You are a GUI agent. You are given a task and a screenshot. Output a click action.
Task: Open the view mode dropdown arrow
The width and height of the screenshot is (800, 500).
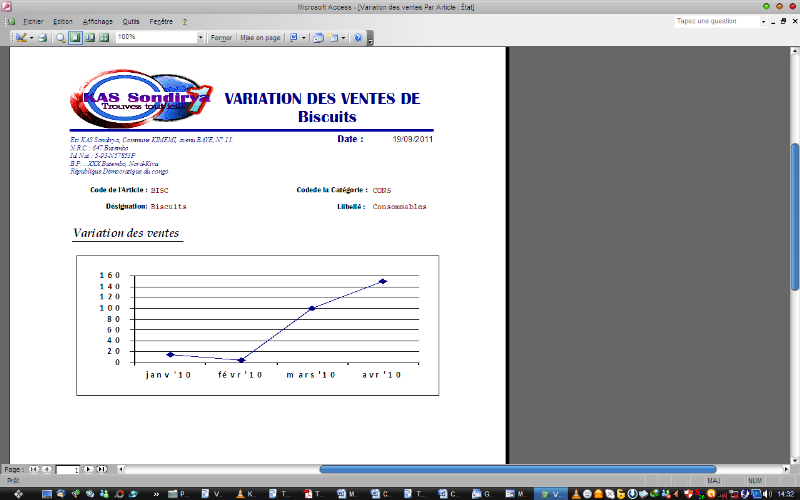[31, 38]
